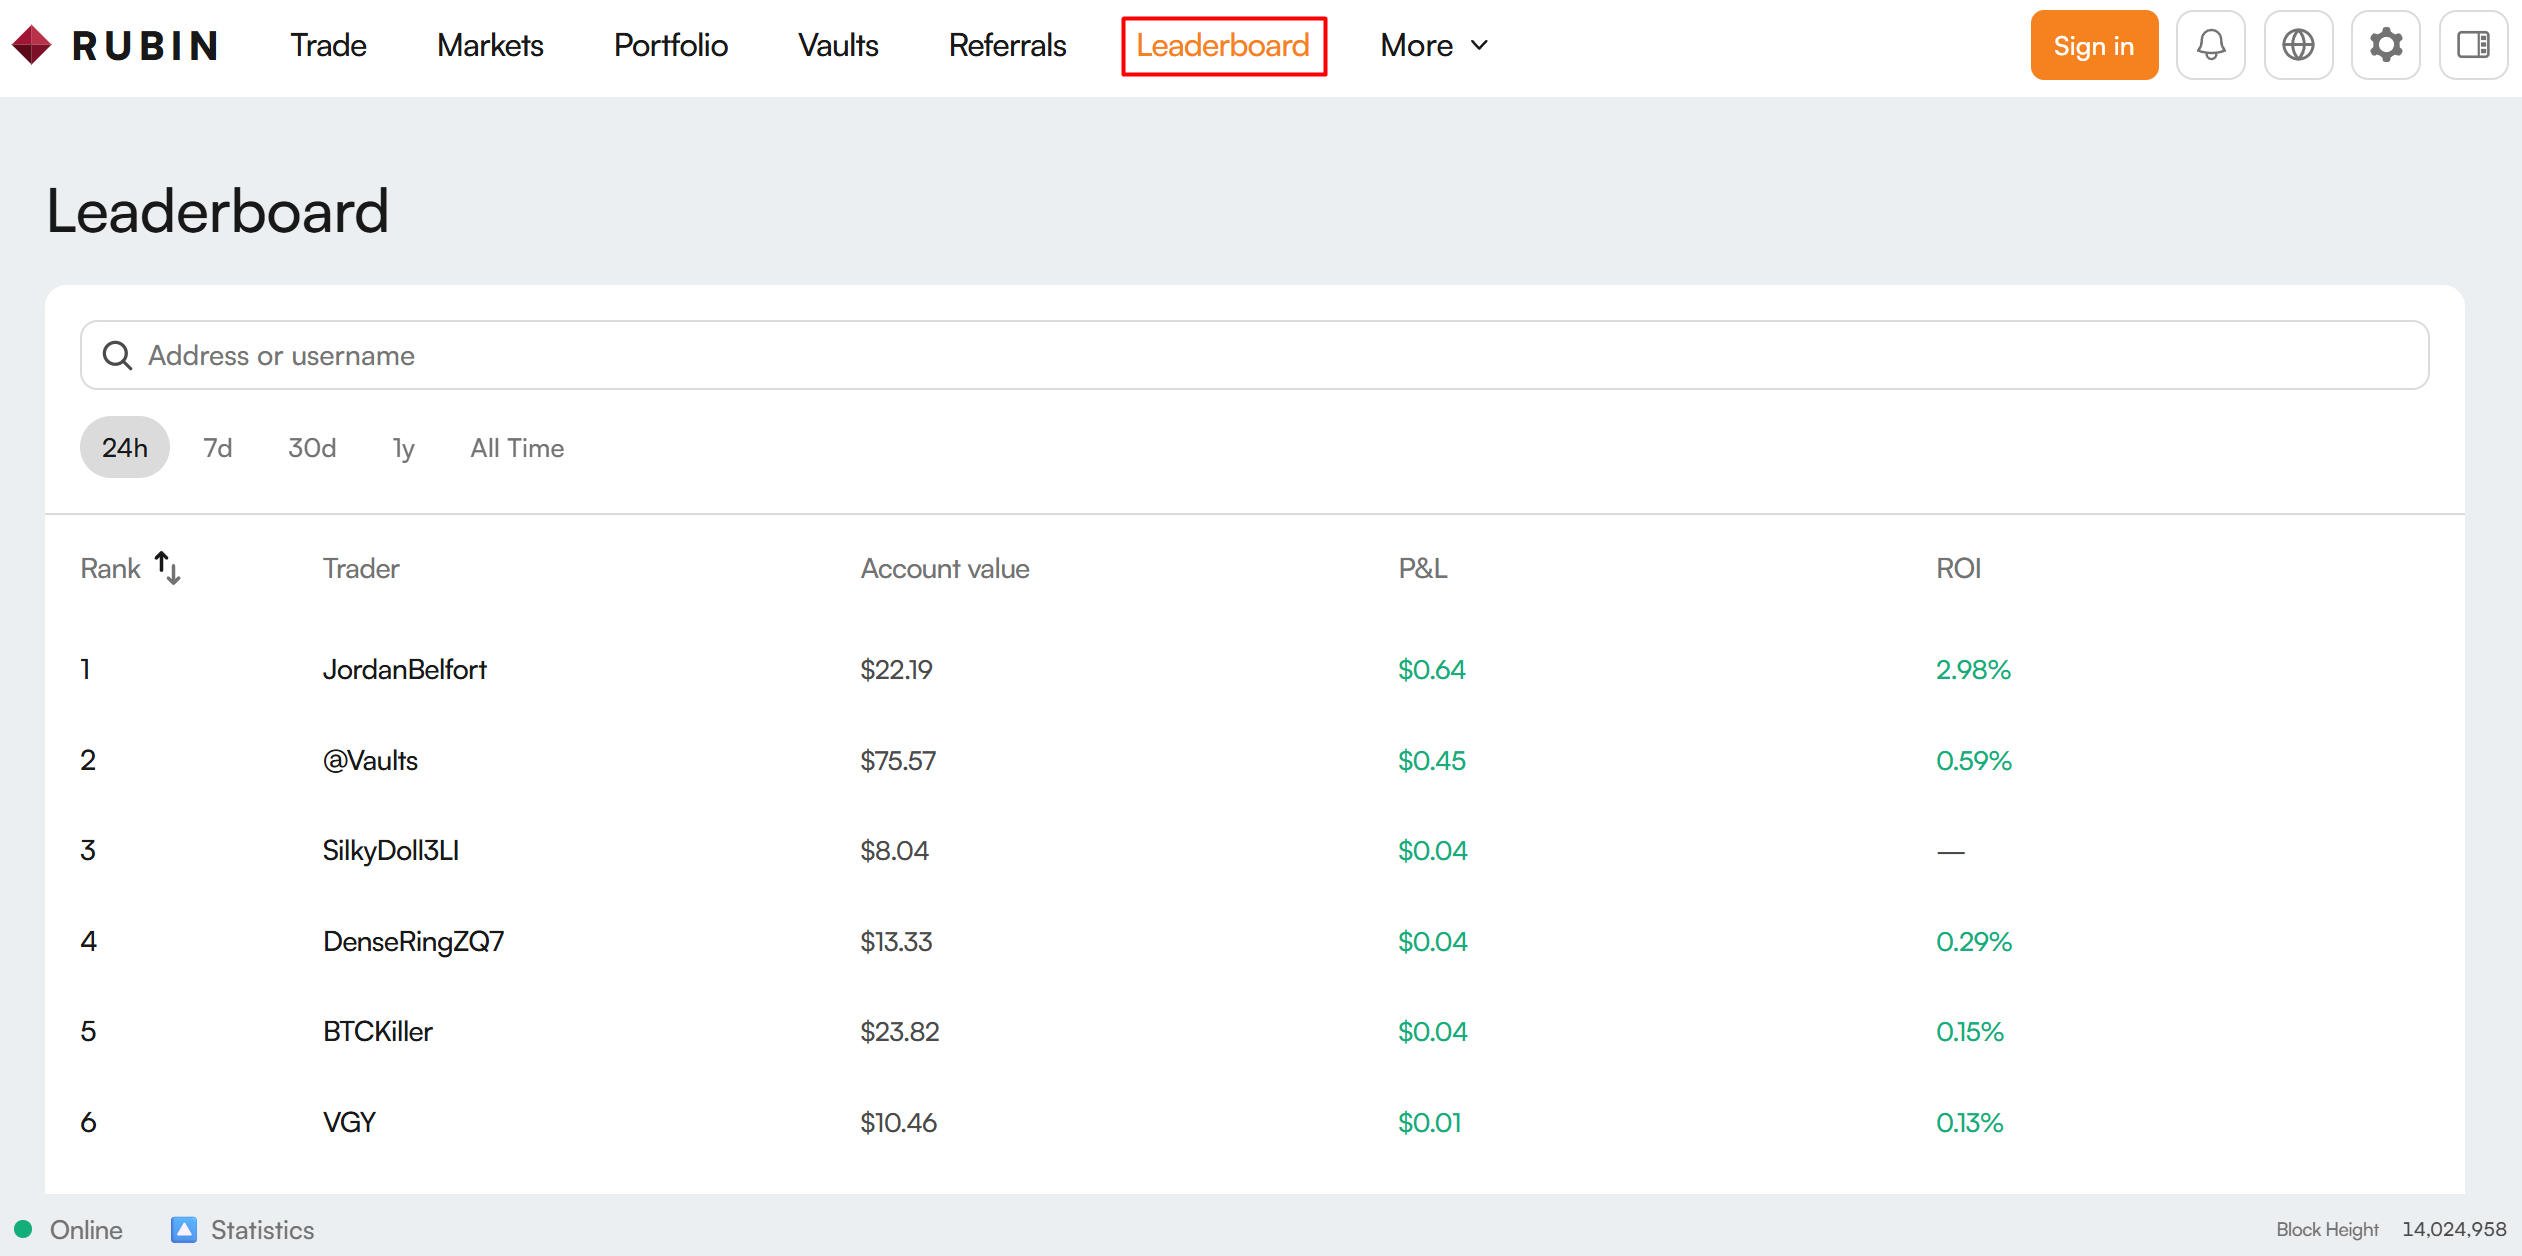Click account value $8.04
Screen dimensions: 2522x1256
pos(894,850)
